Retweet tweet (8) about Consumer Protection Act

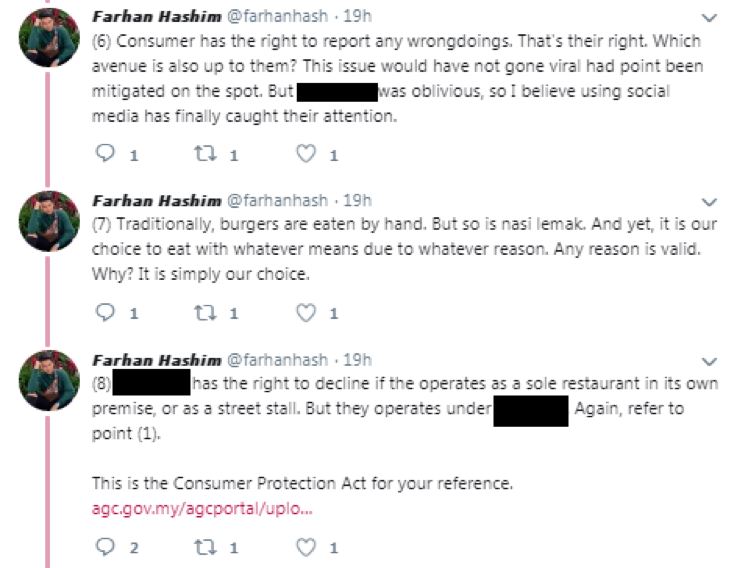point(205,547)
